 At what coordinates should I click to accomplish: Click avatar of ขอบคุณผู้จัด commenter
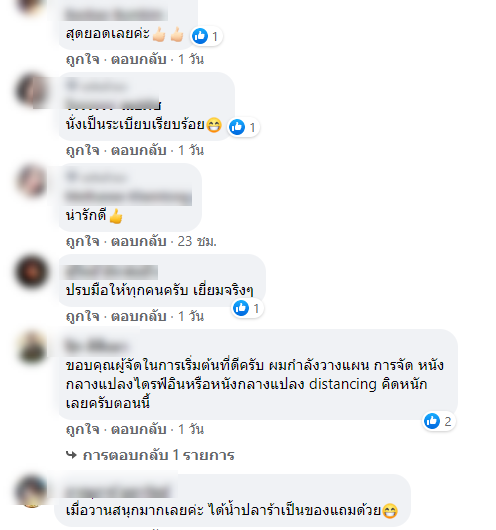[x=32, y=347]
